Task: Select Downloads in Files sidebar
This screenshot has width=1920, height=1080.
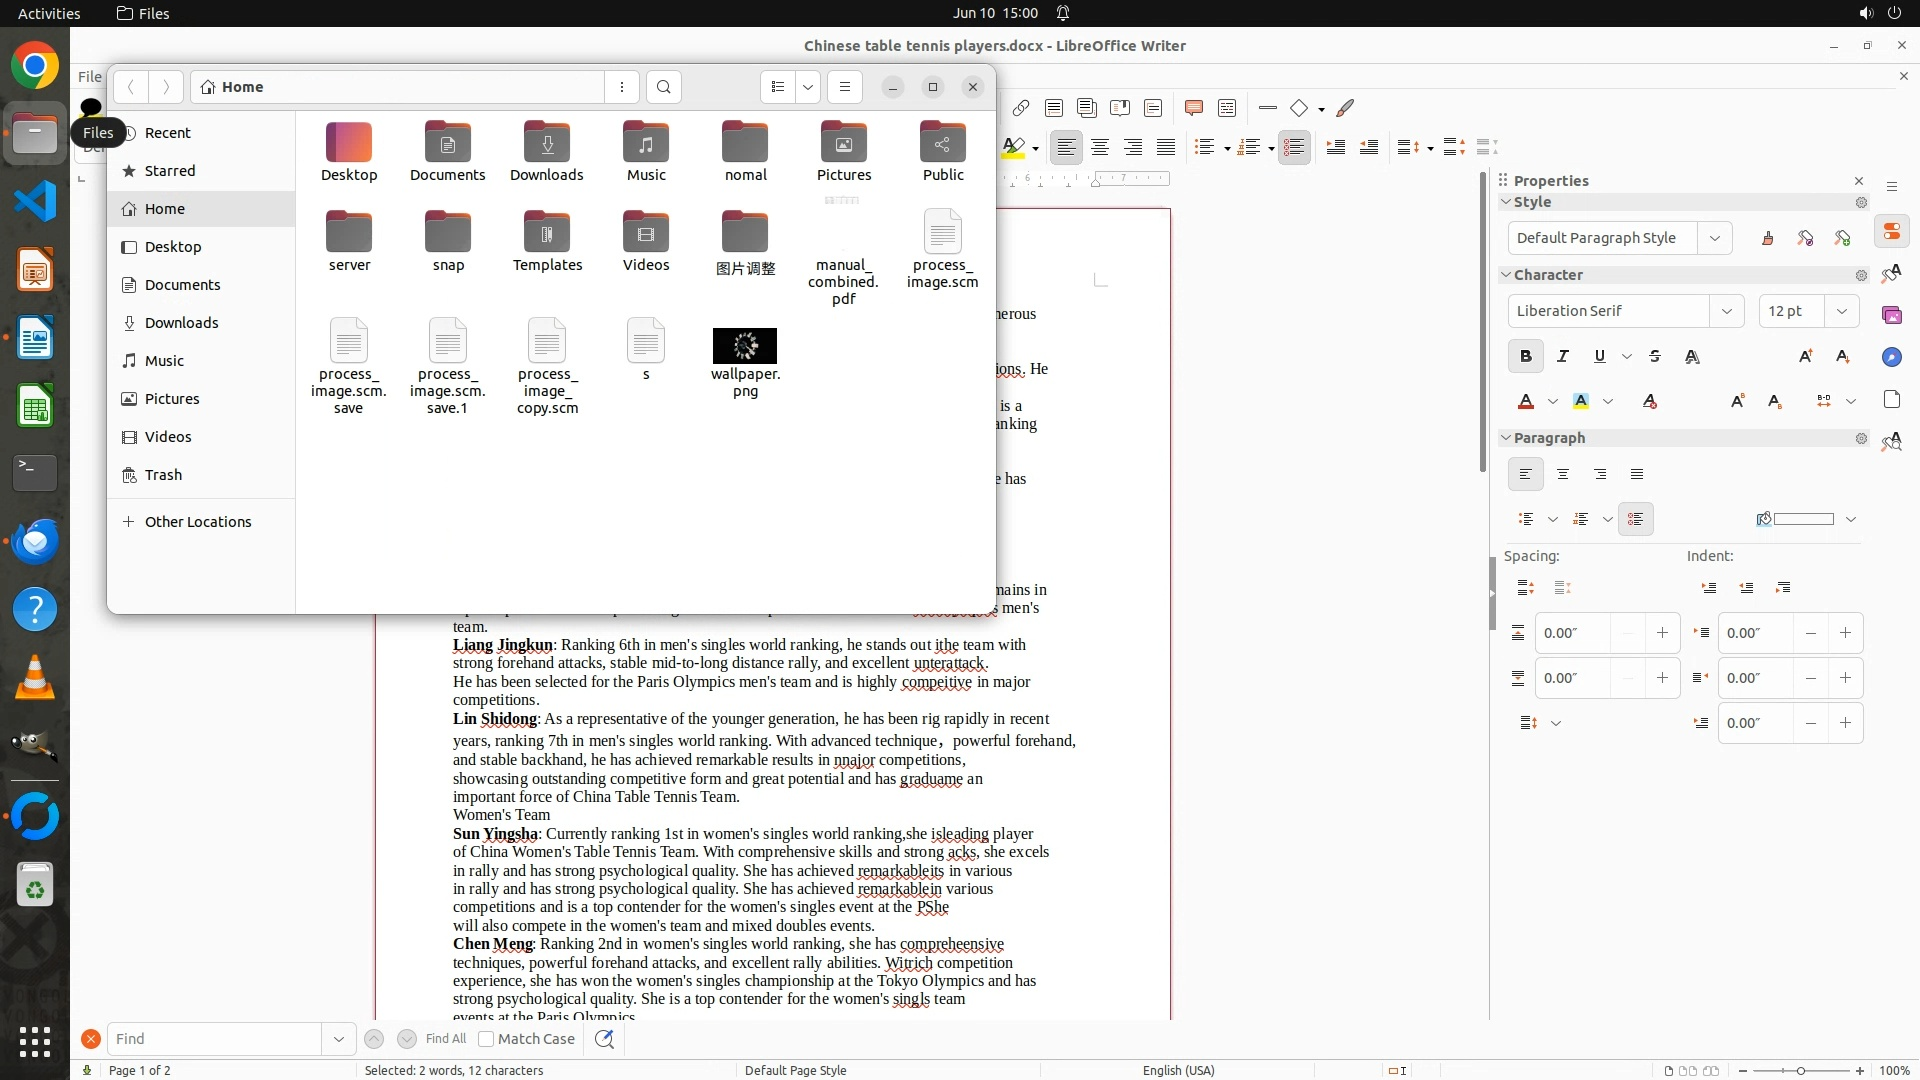Action: [x=181, y=323]
